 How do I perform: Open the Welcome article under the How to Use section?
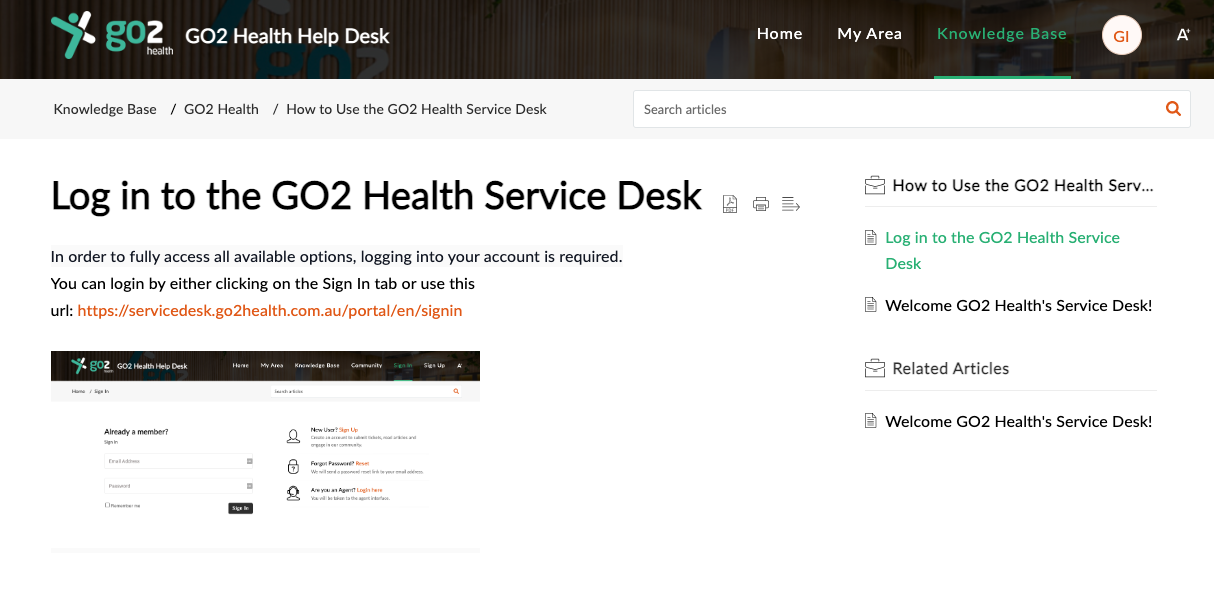click(x=1019, y=305)
